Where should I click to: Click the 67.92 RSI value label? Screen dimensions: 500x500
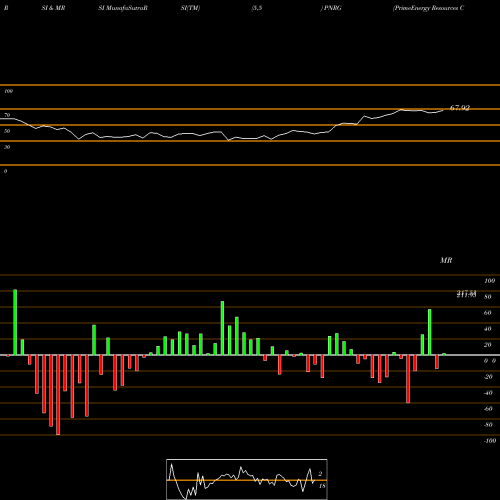point(460,108)
